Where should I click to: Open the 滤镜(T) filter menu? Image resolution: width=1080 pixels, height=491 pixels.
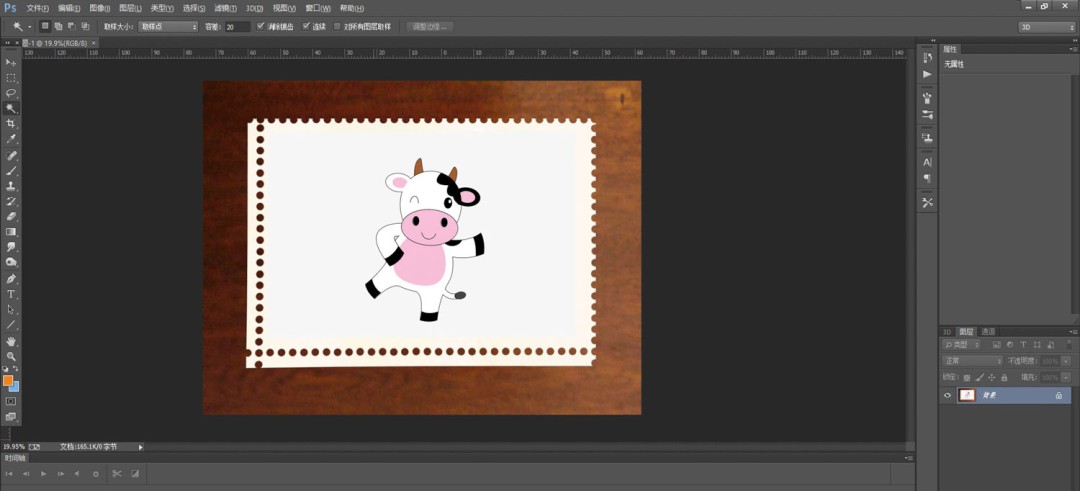225,8
